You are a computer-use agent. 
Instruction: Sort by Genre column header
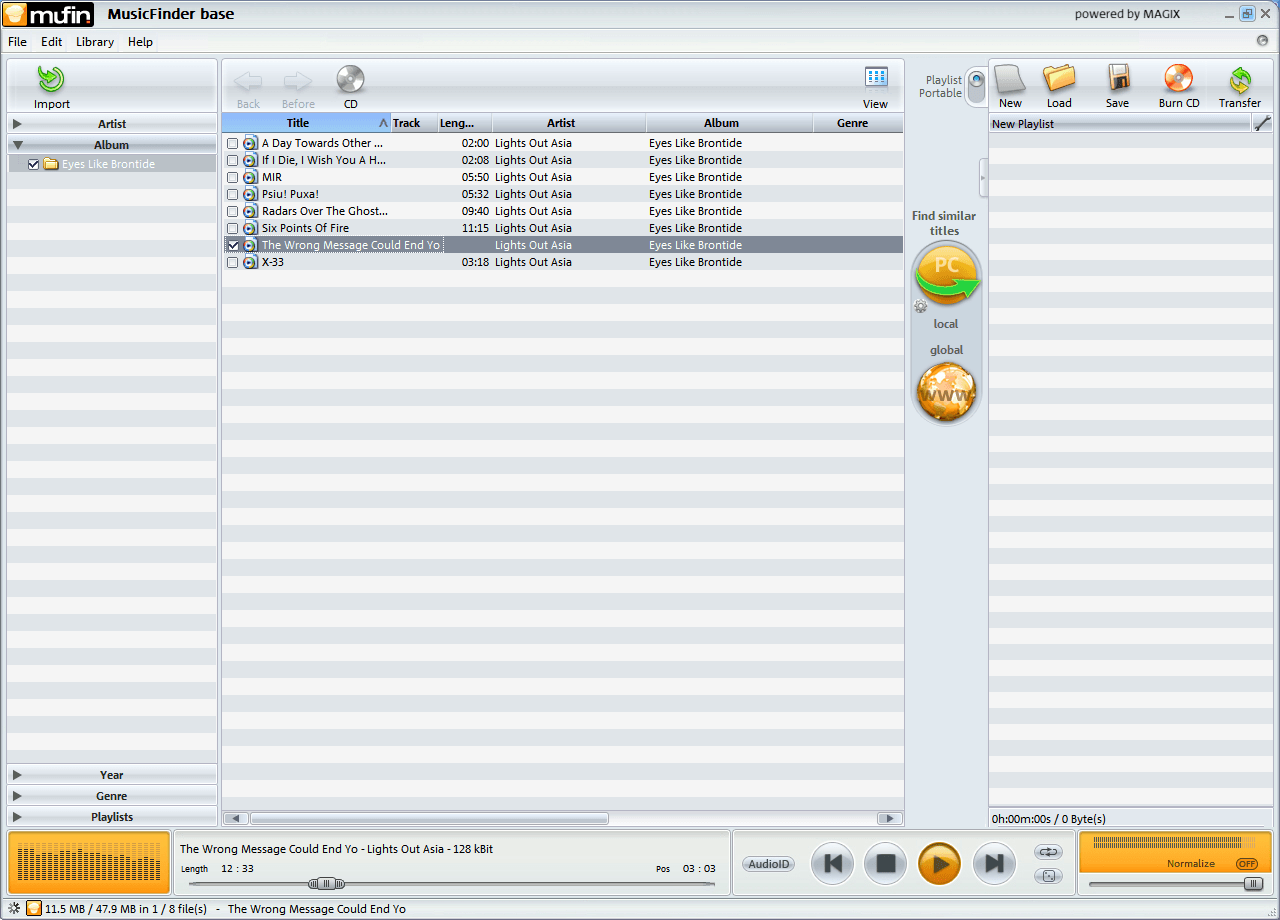tap(857, 123)
